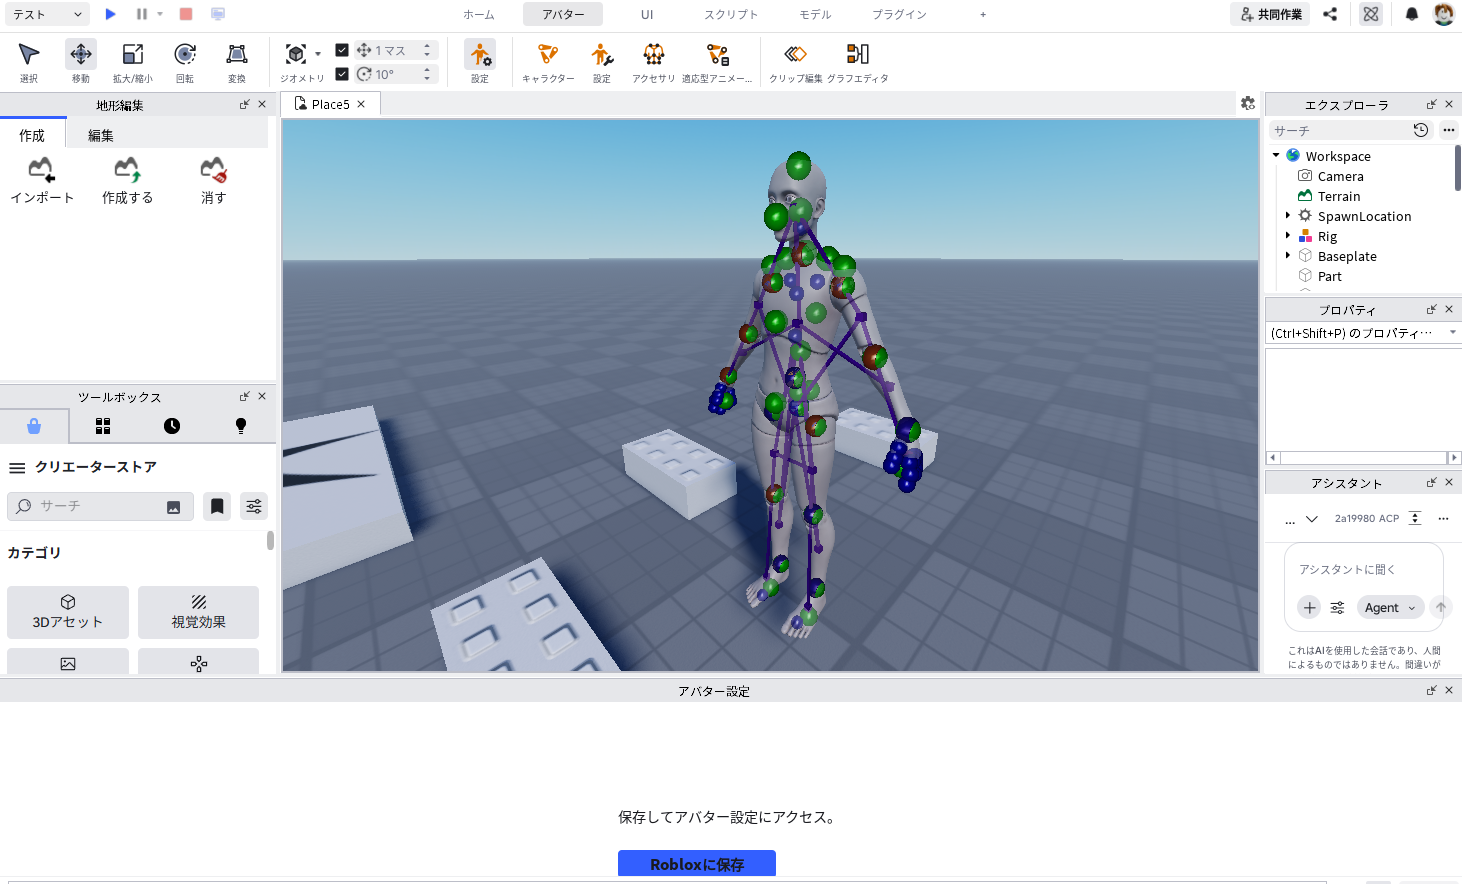
Task: Open the Adaptive Animation (適応型アニメー) tool
Action: (717, 62)
